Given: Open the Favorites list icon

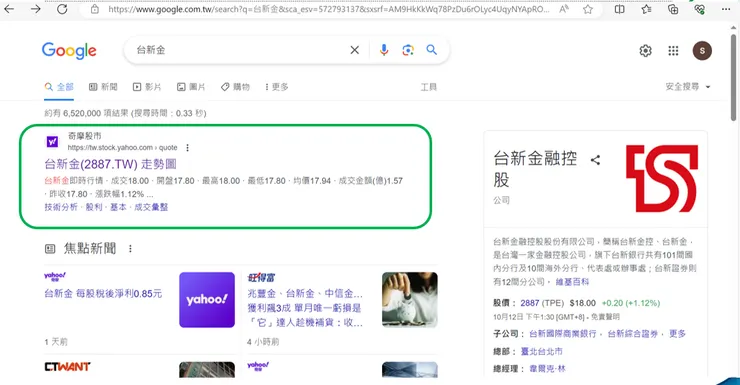Looking at the screenshot, I should tap(647, 9).
